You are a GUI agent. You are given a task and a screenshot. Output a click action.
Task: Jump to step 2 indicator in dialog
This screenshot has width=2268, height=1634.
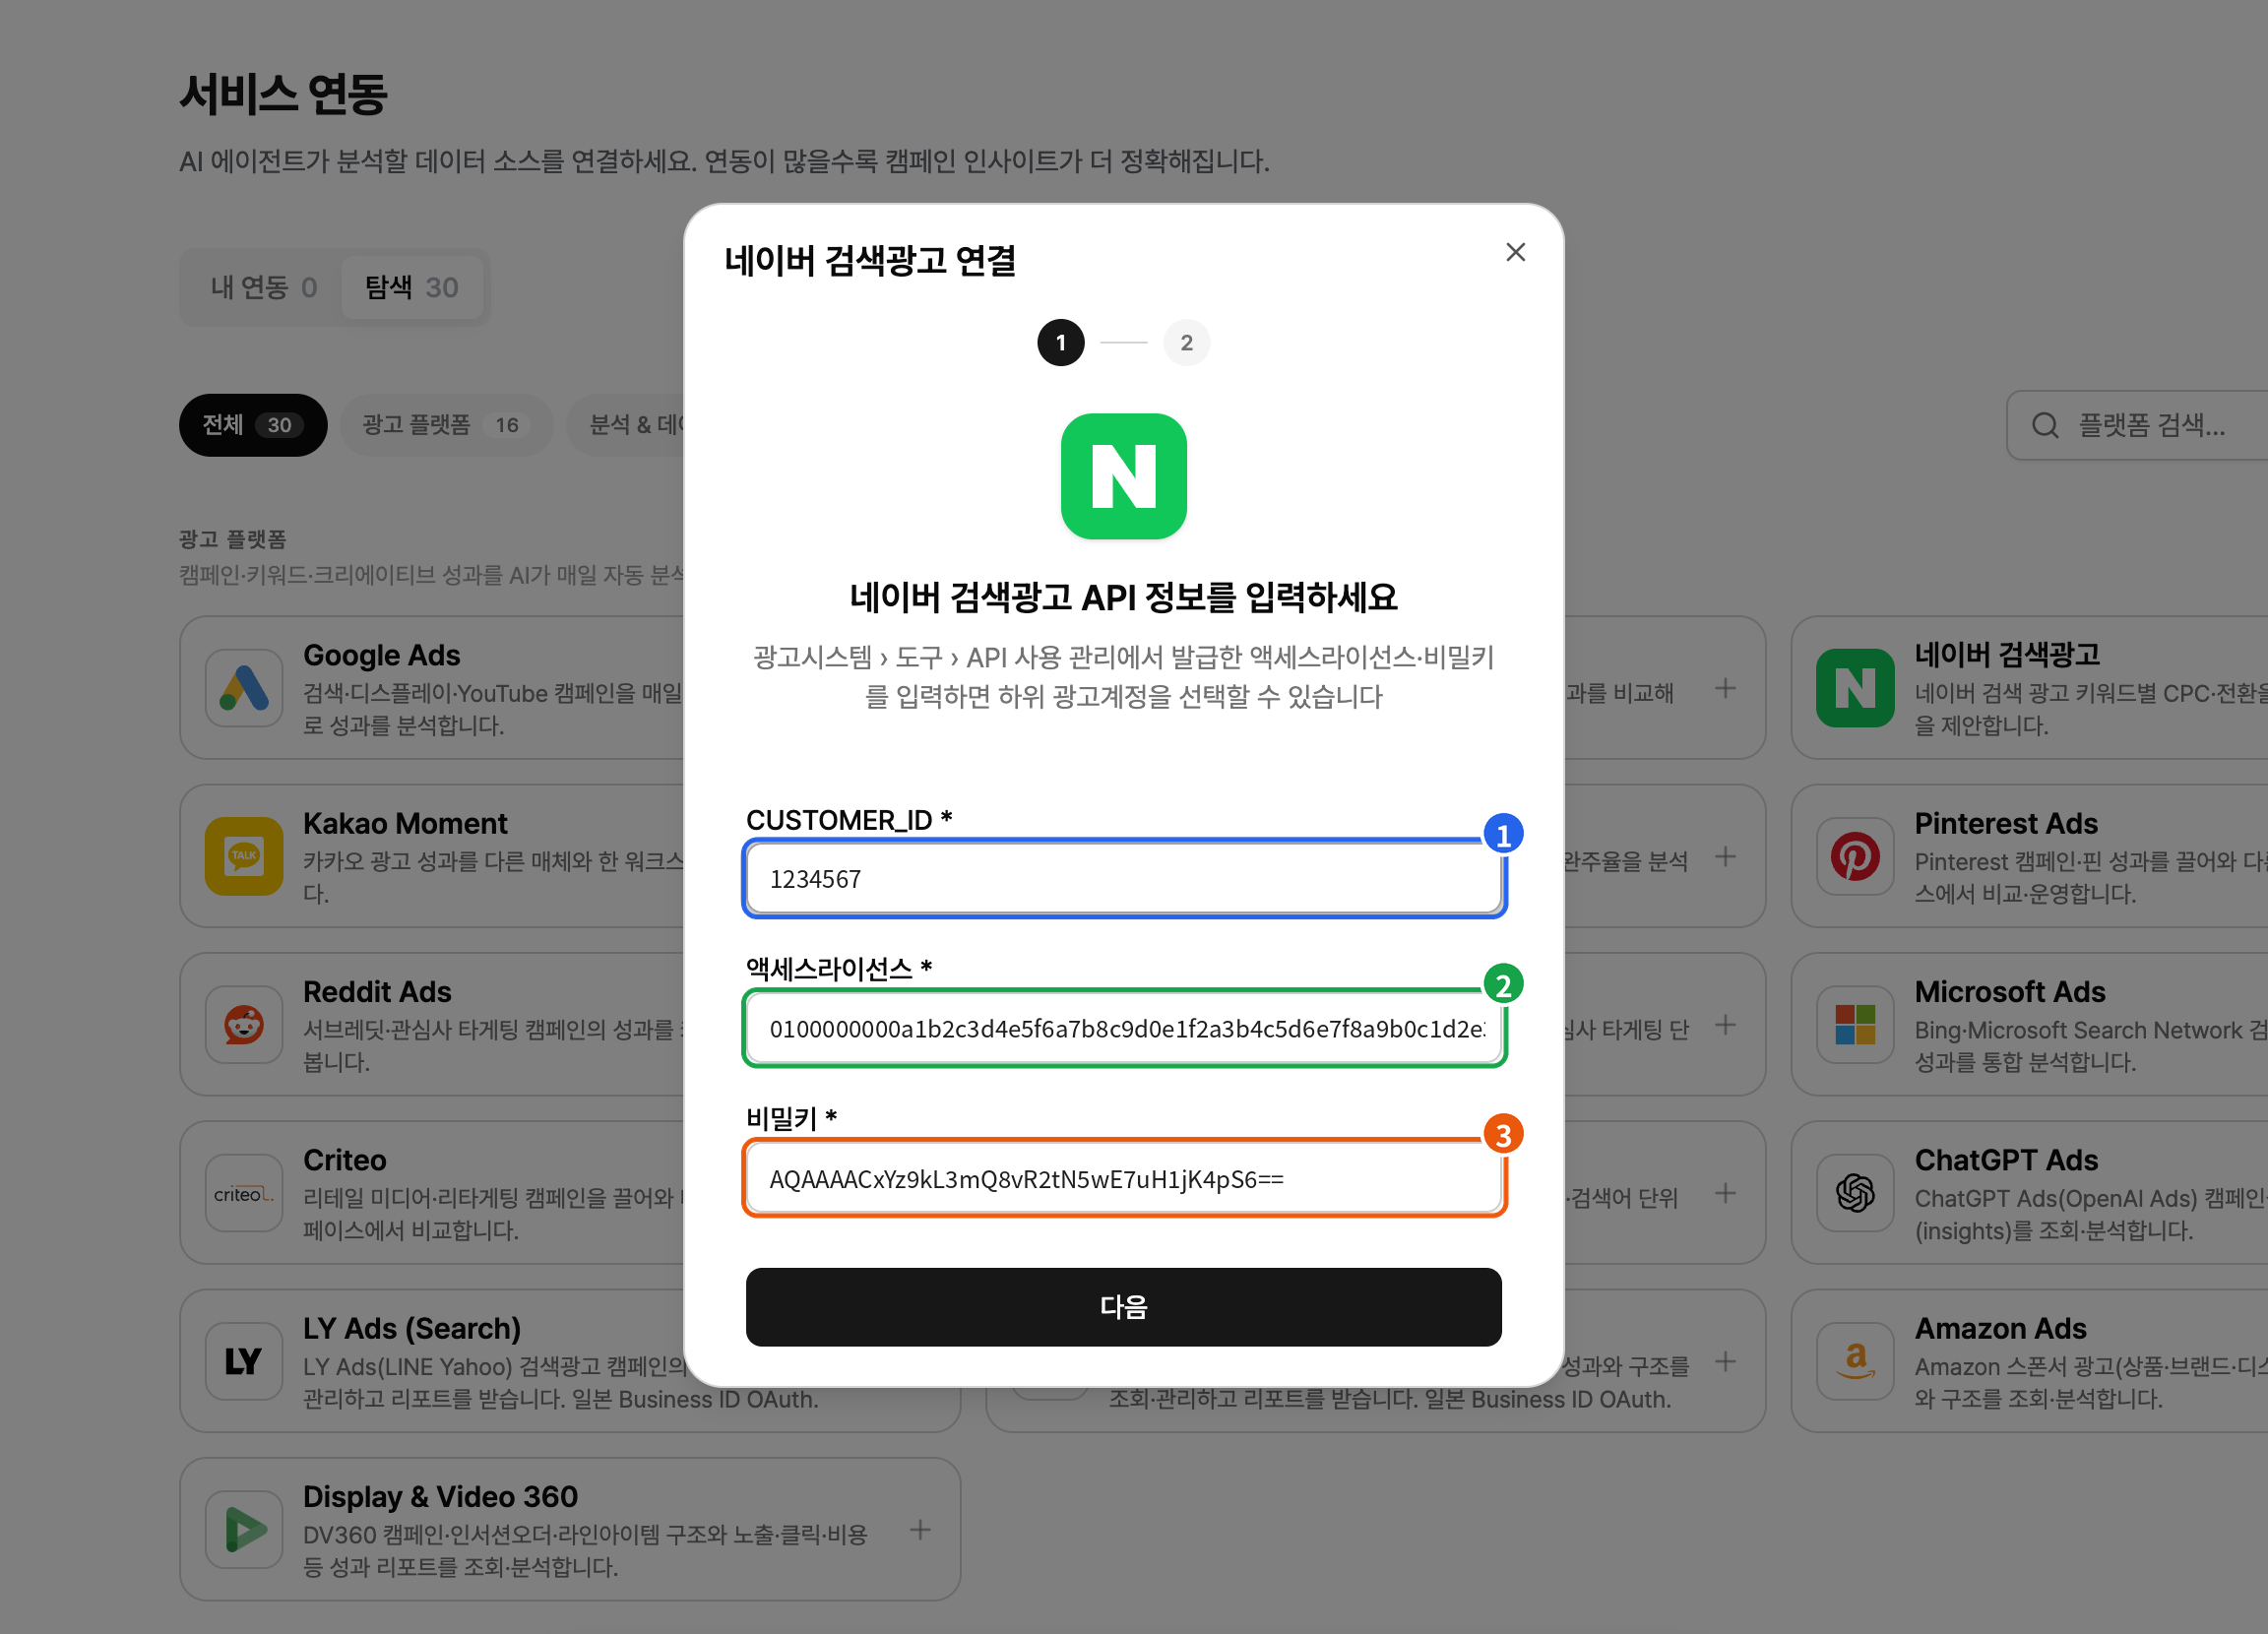pyautogui.click(x=1186, y=343)
